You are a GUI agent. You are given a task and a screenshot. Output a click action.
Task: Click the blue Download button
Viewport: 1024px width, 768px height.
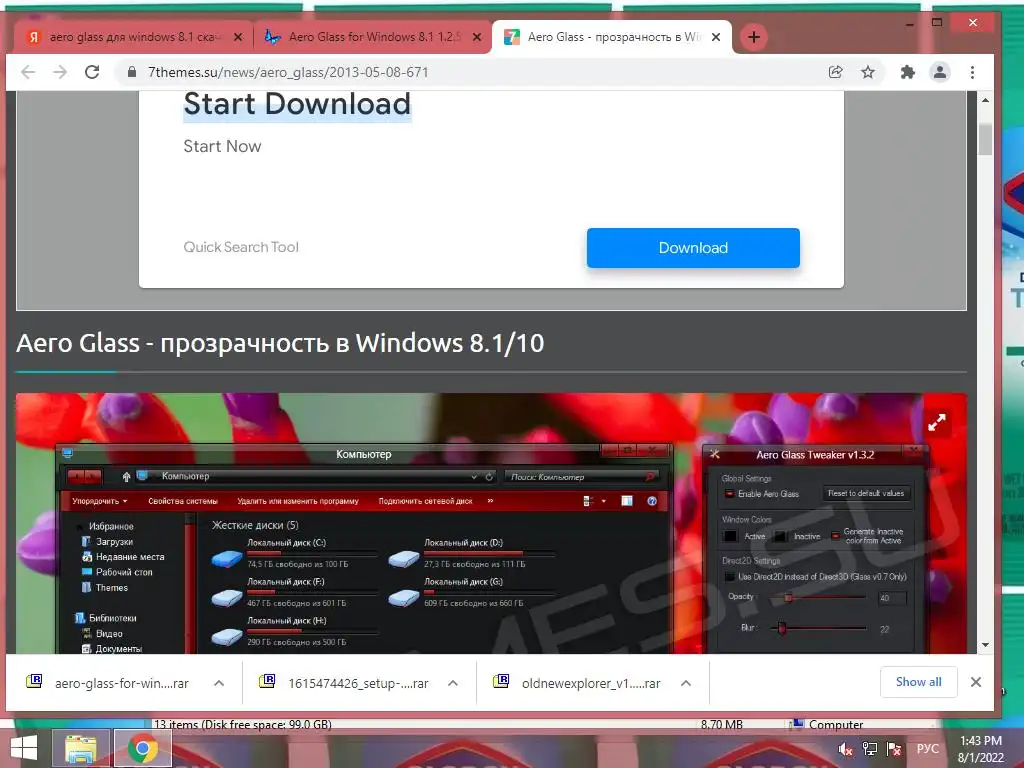693,248
